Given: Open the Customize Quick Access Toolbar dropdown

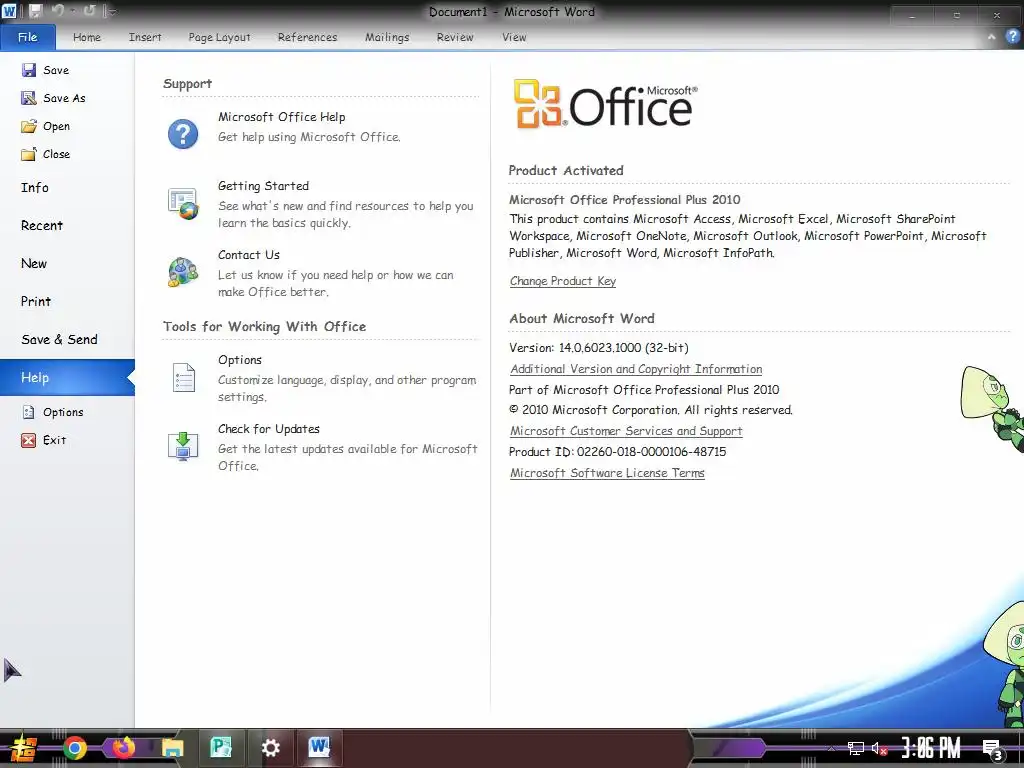Looking at the screenshot, I should [x=111, y=12].
